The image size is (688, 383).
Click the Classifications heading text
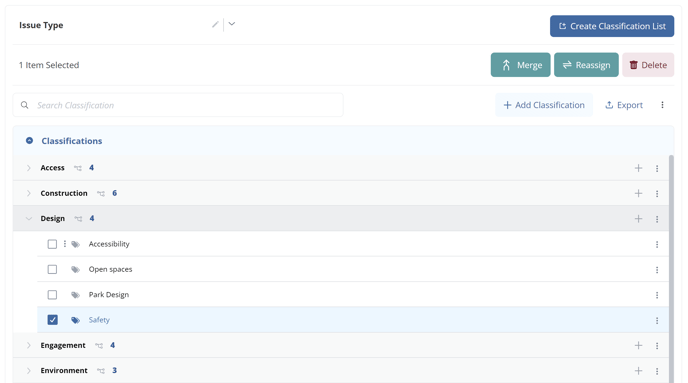point(72,141)
